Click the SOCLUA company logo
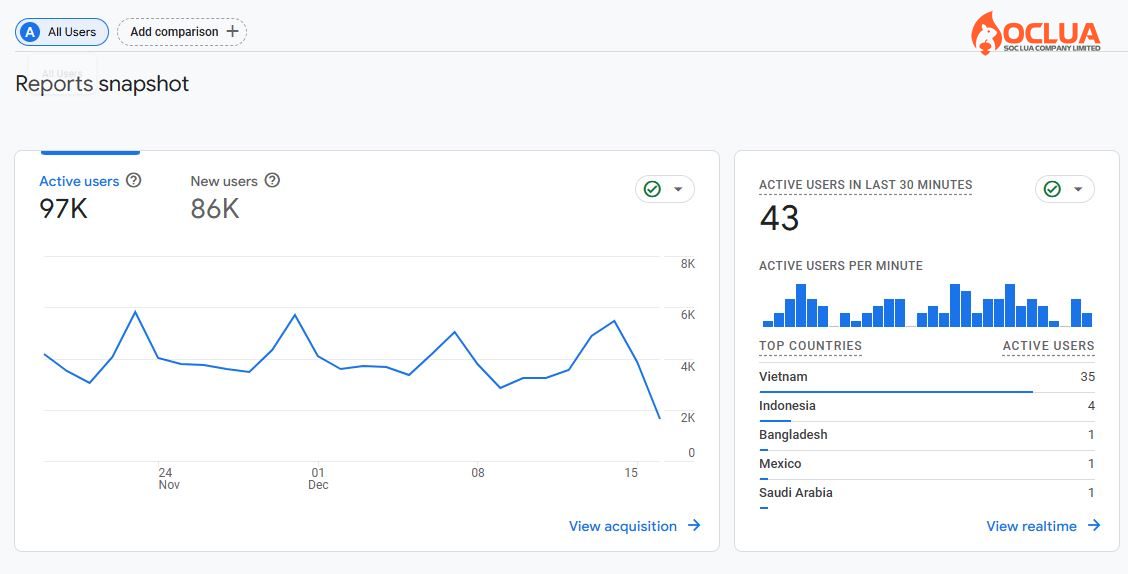Screen dimensions: 1128x574 click(1036, 33)
